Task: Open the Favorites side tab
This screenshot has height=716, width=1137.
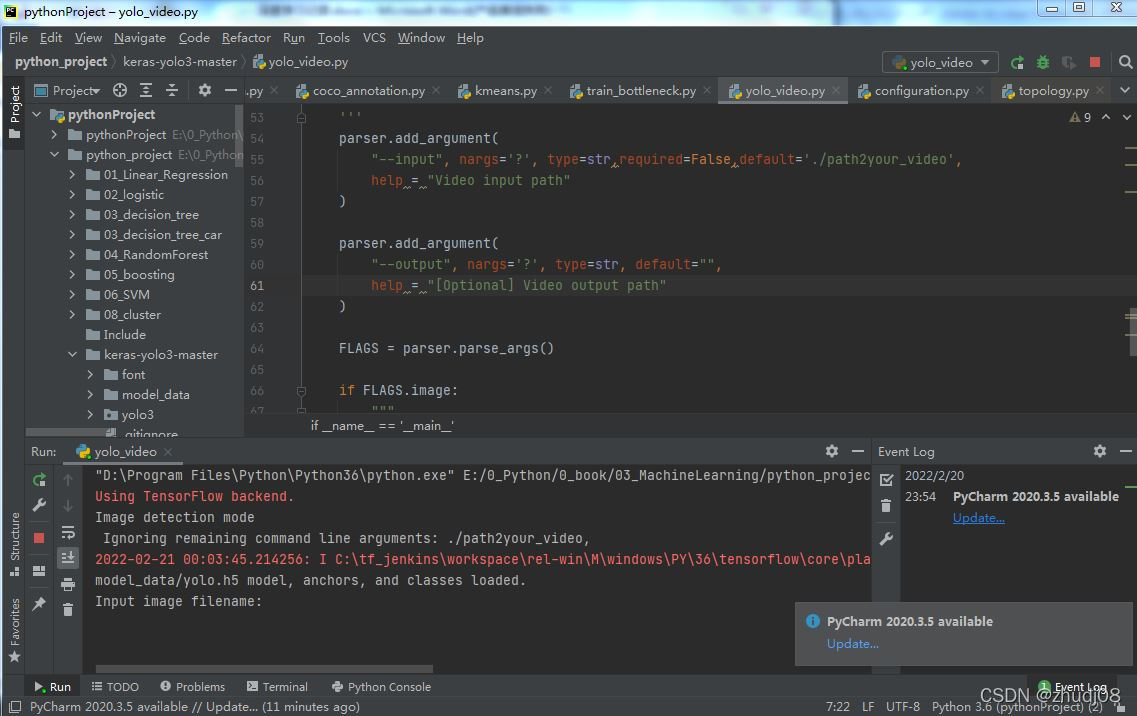Action: [x=15, y=630]
